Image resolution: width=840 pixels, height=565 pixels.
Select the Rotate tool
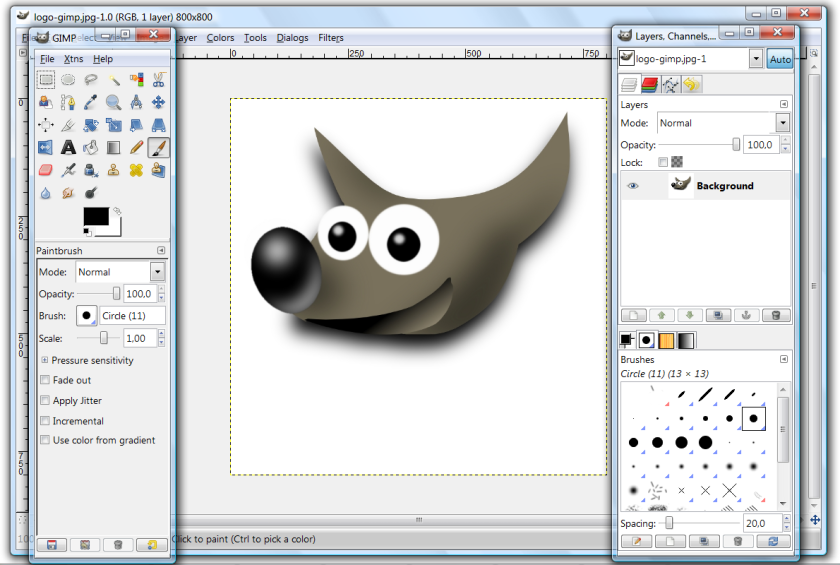(x=91, y=125)
